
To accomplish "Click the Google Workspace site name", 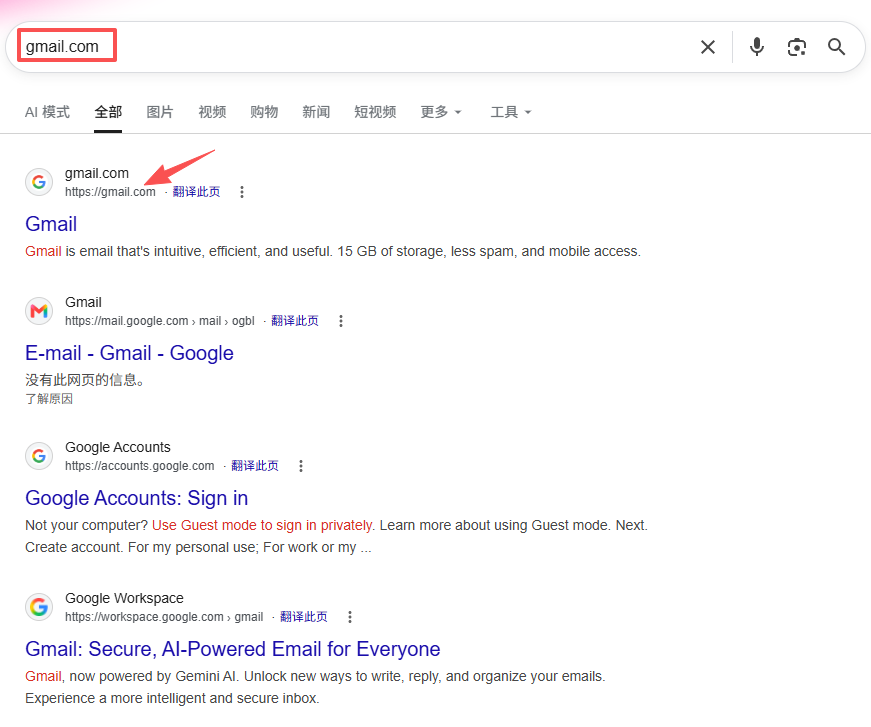I will pyautogui.click(x=124, y=598).
